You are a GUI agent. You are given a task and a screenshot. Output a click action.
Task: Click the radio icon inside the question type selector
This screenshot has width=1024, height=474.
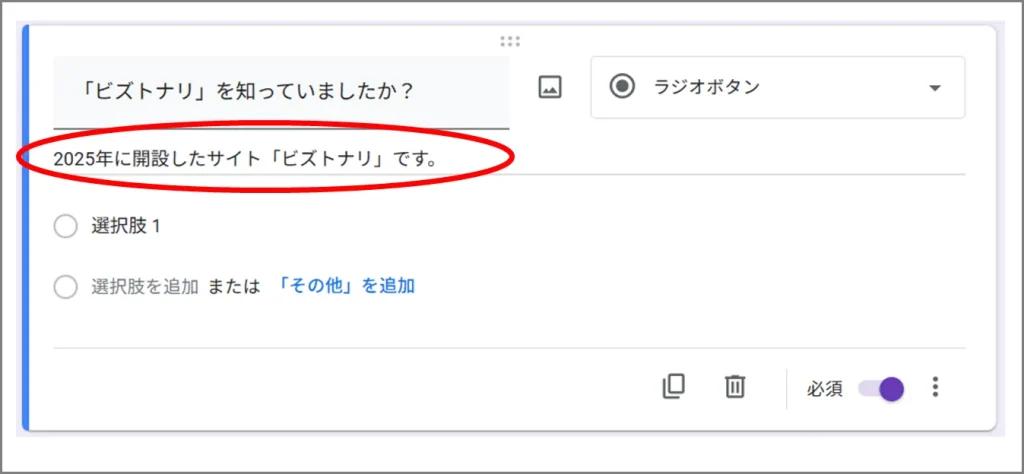click(623, 87)
